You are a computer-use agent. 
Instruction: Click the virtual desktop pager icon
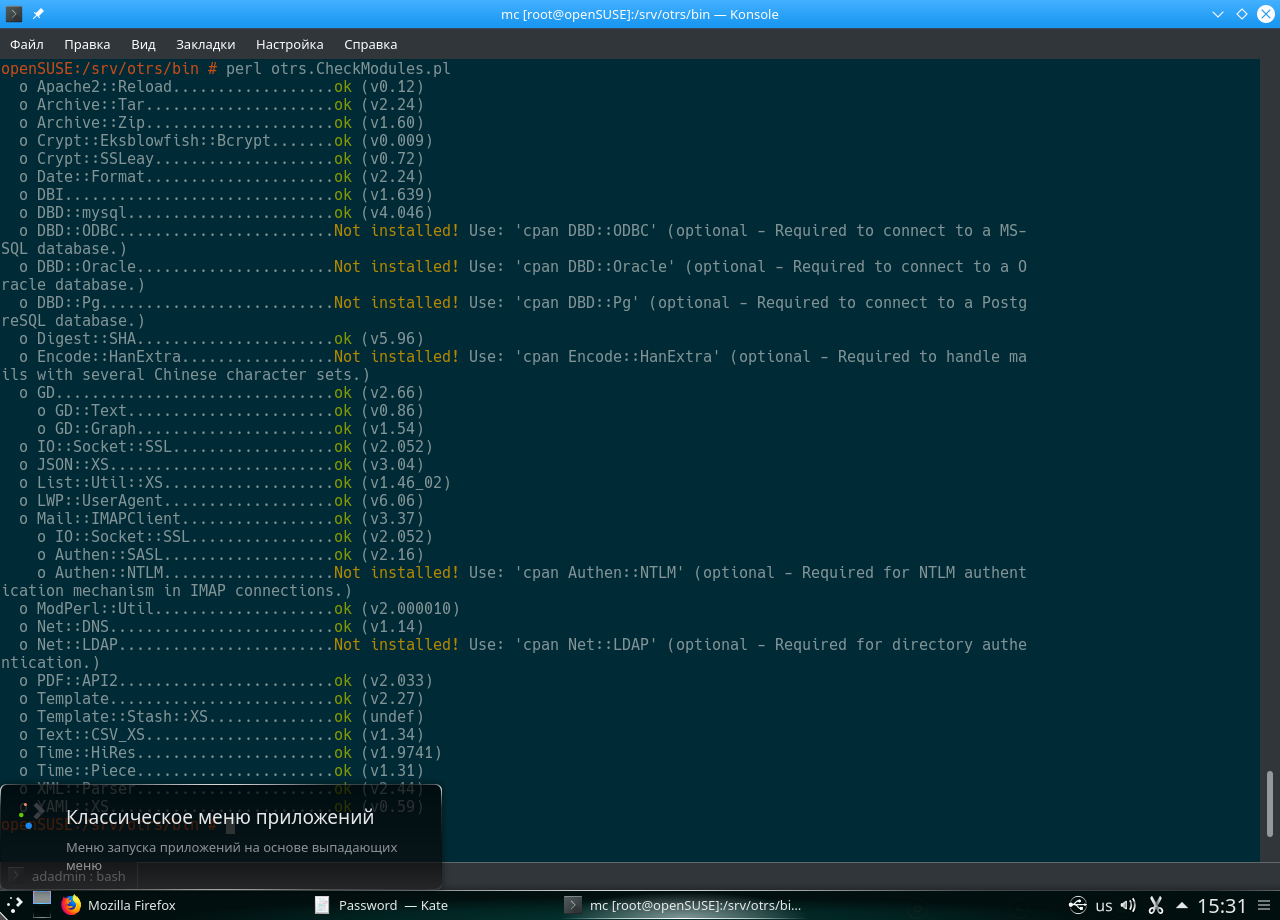41,904
